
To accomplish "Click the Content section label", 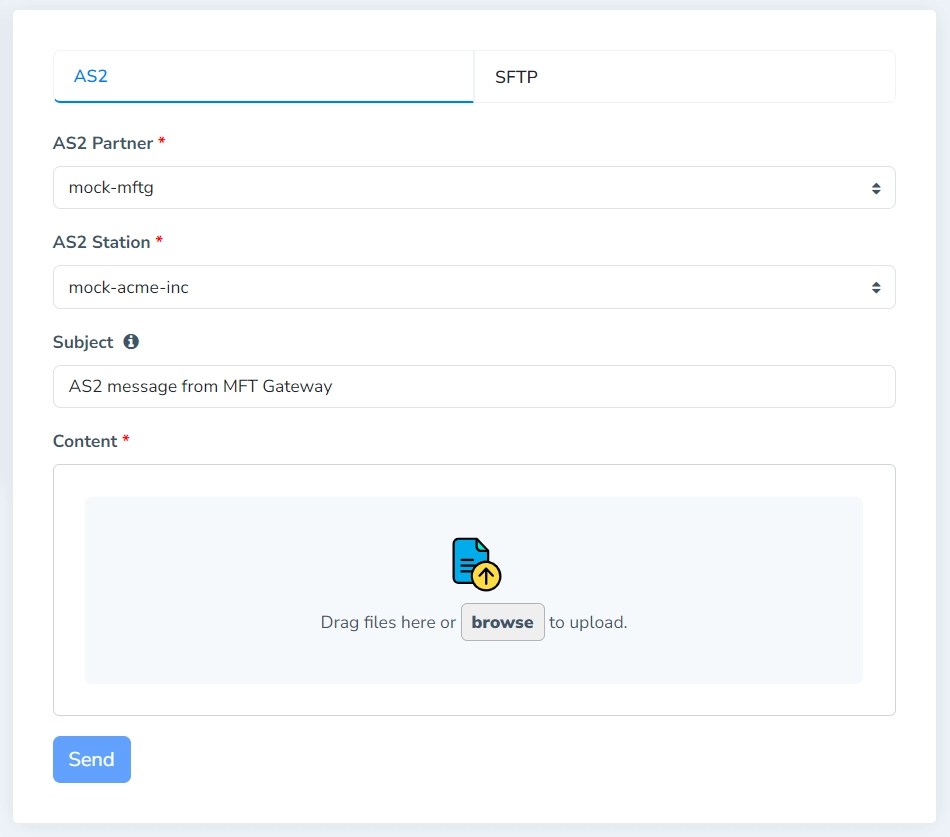I will (86, 440).
